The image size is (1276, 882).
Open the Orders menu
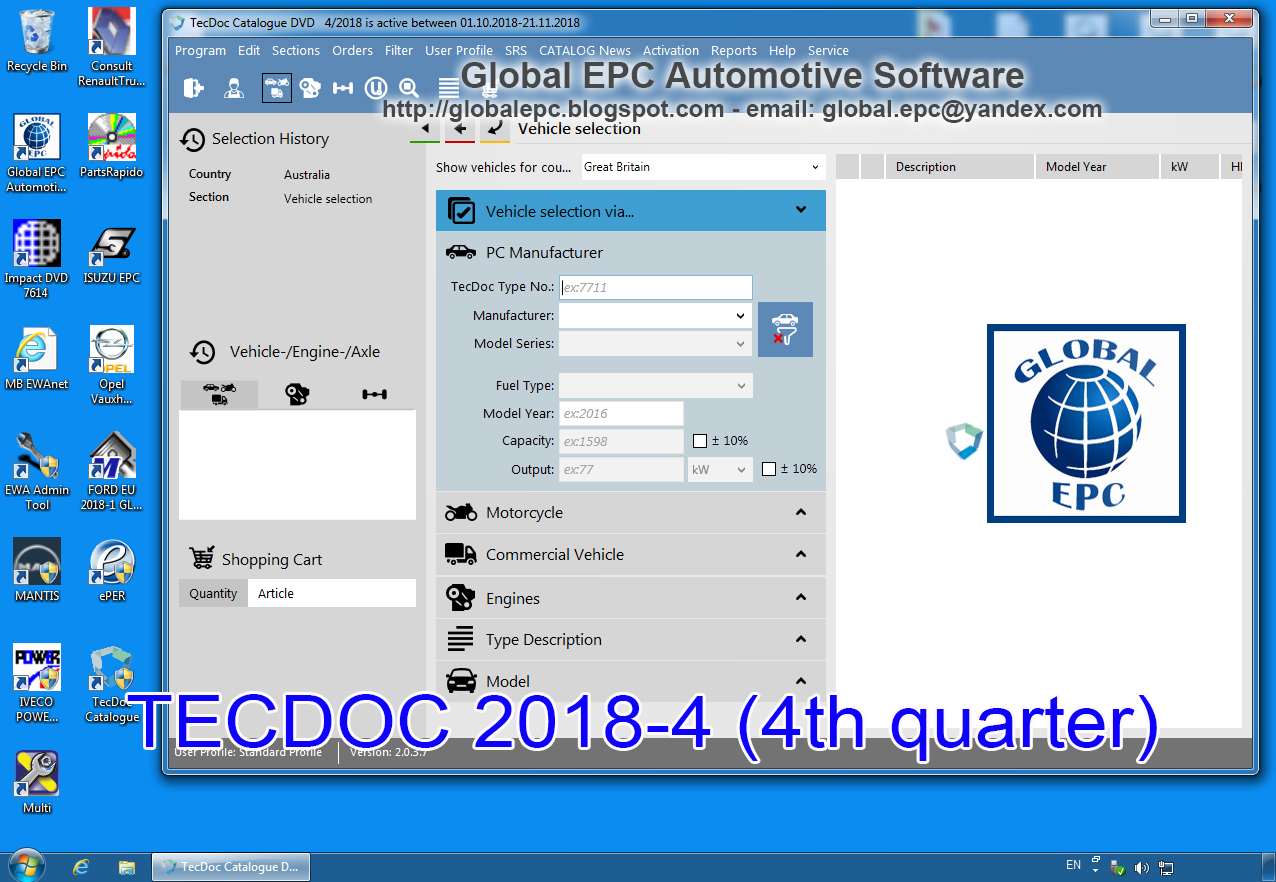pyautogui.click(x=352, y=50)
